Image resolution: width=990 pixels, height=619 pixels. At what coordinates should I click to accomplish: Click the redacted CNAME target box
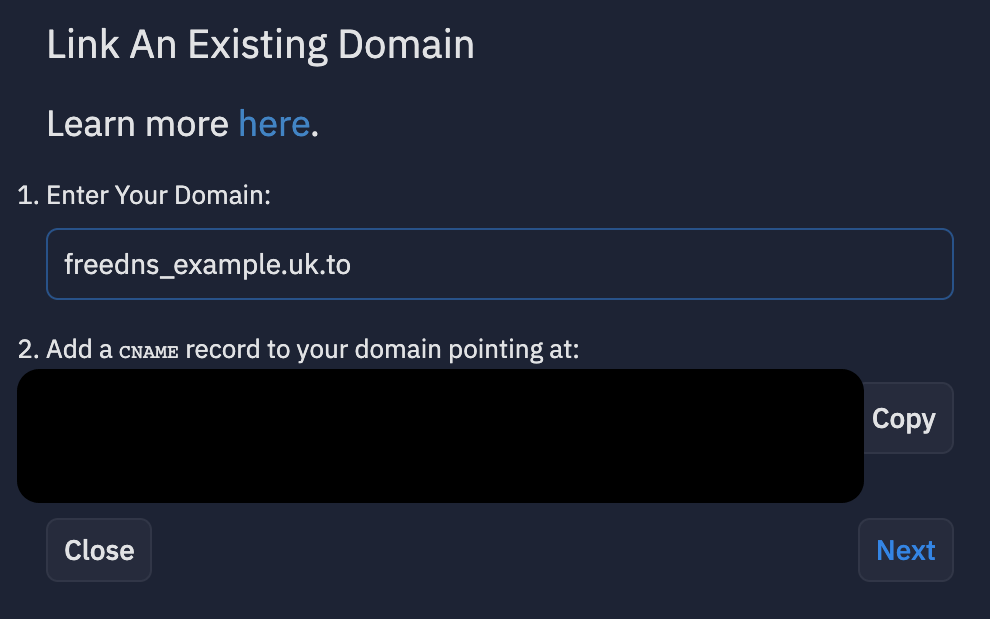(x=440, y=436)
